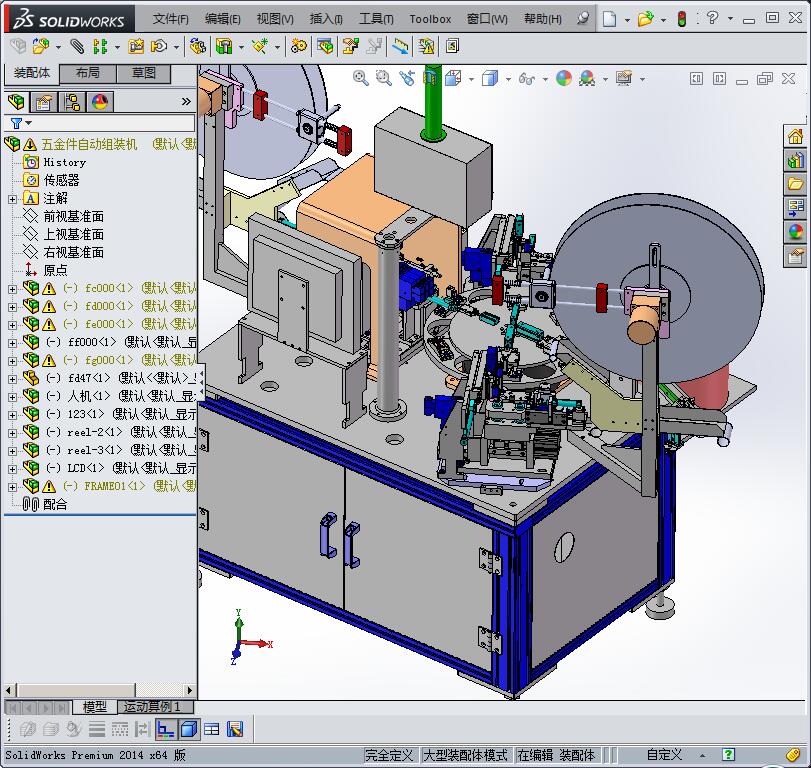Click the Help question mark icon
Screen dimensions: 811x768
pyautogui.click(x=712, y=18)
